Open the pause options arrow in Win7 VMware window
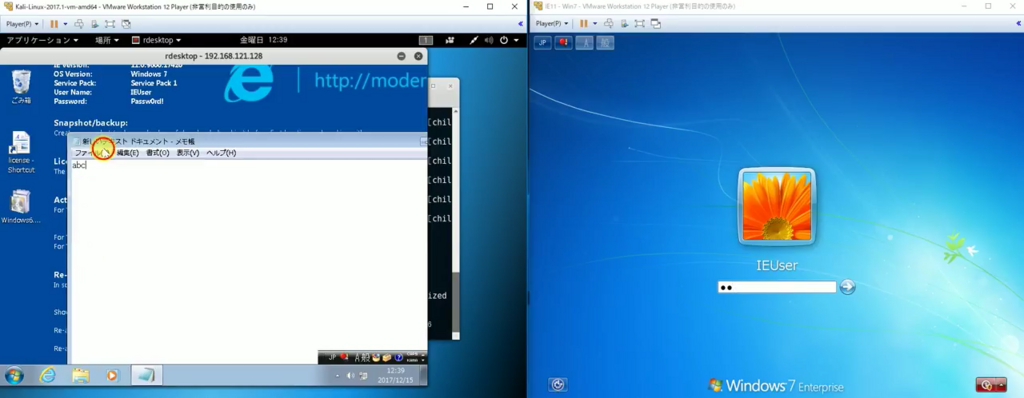 point(594,24)
